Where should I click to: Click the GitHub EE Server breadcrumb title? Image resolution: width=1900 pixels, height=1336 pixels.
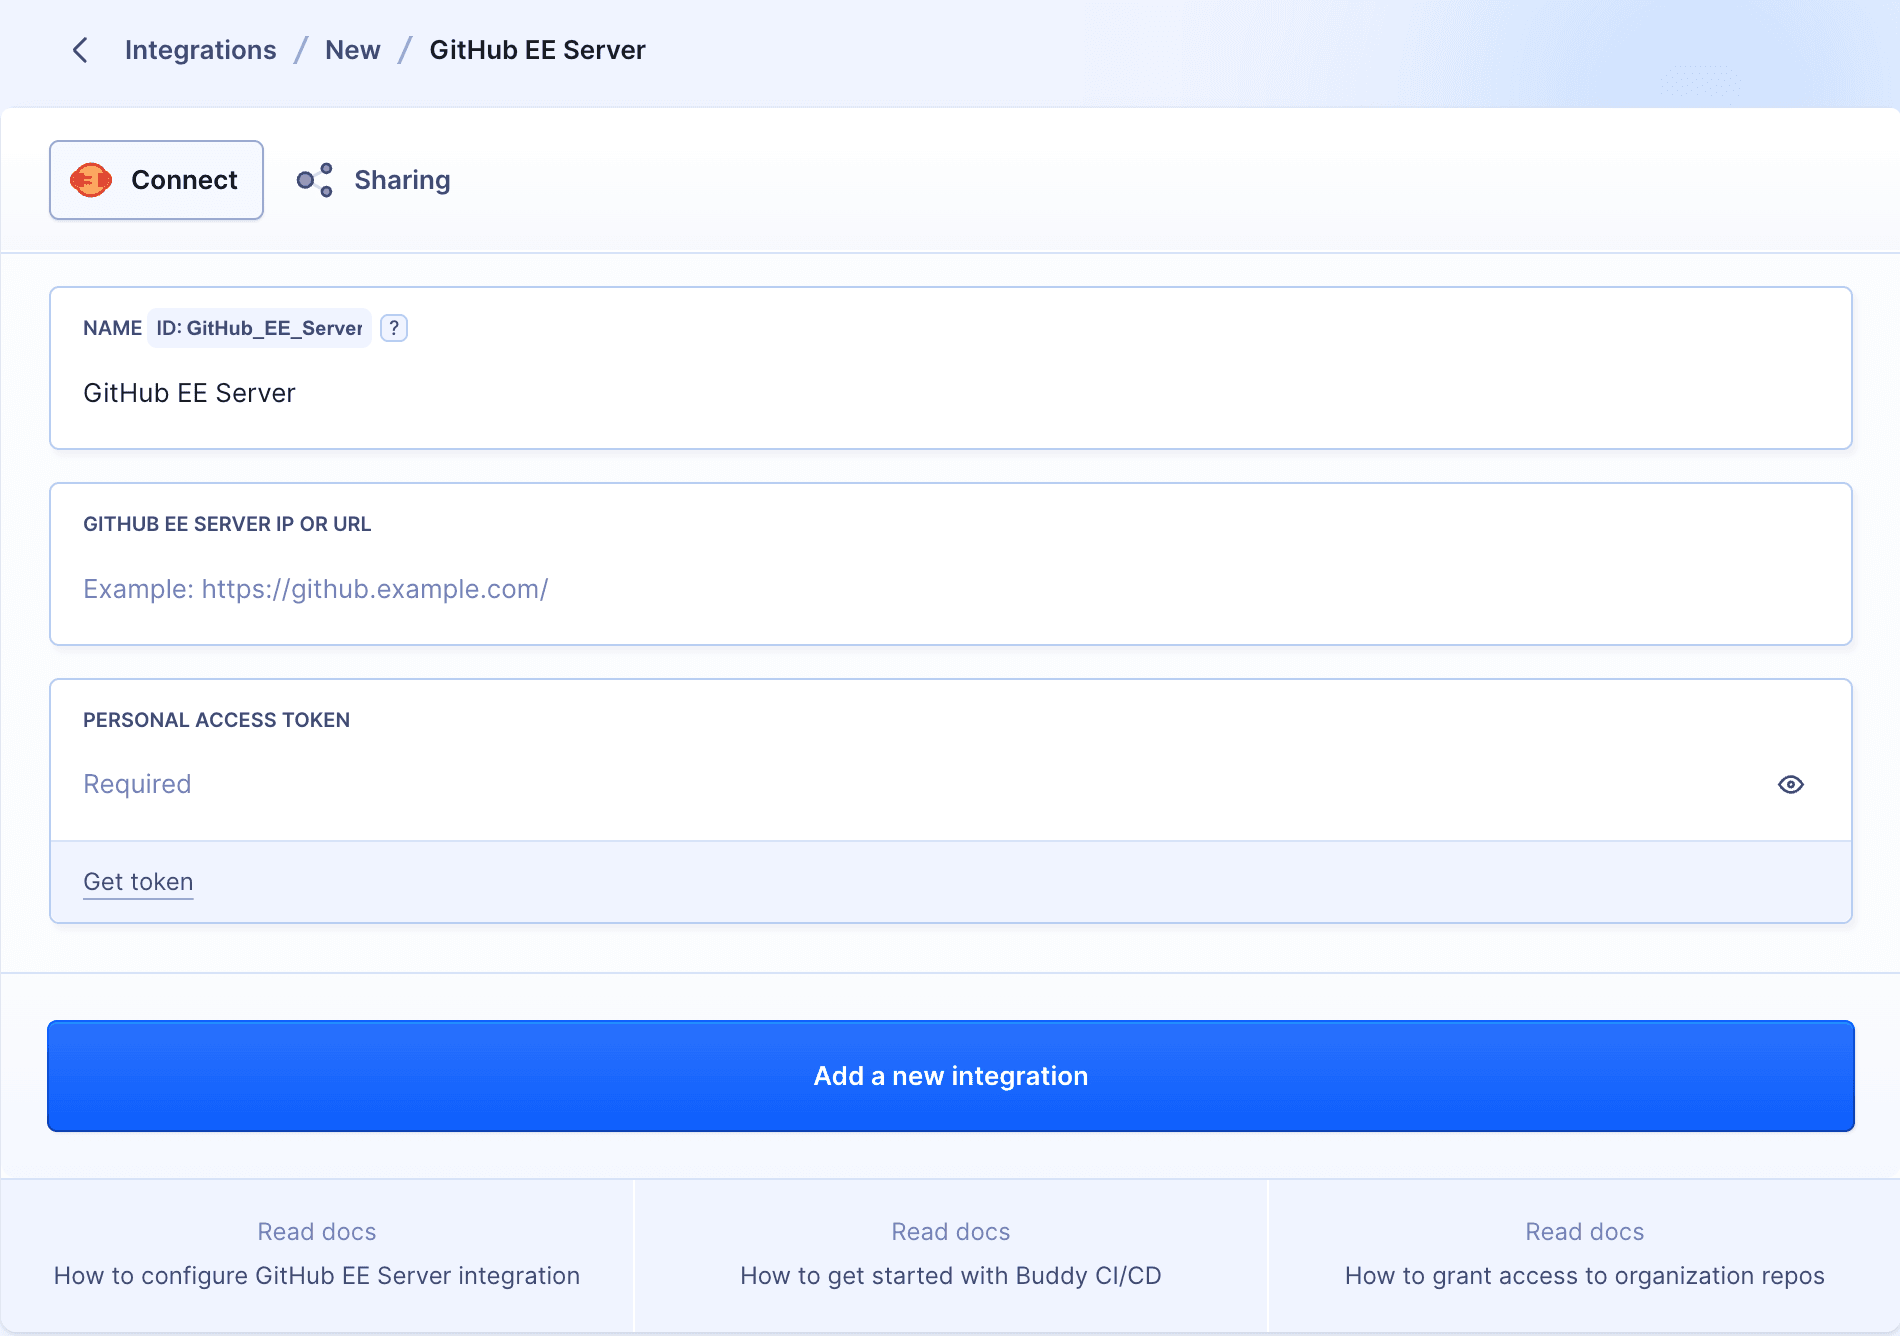coord(537,50)
